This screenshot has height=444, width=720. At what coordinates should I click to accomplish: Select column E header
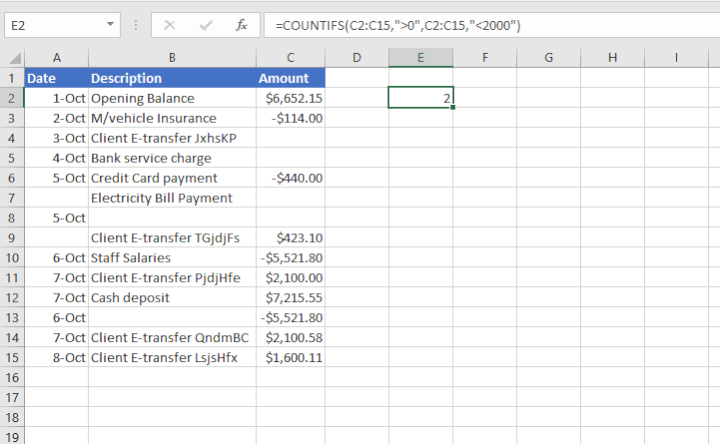420,58
